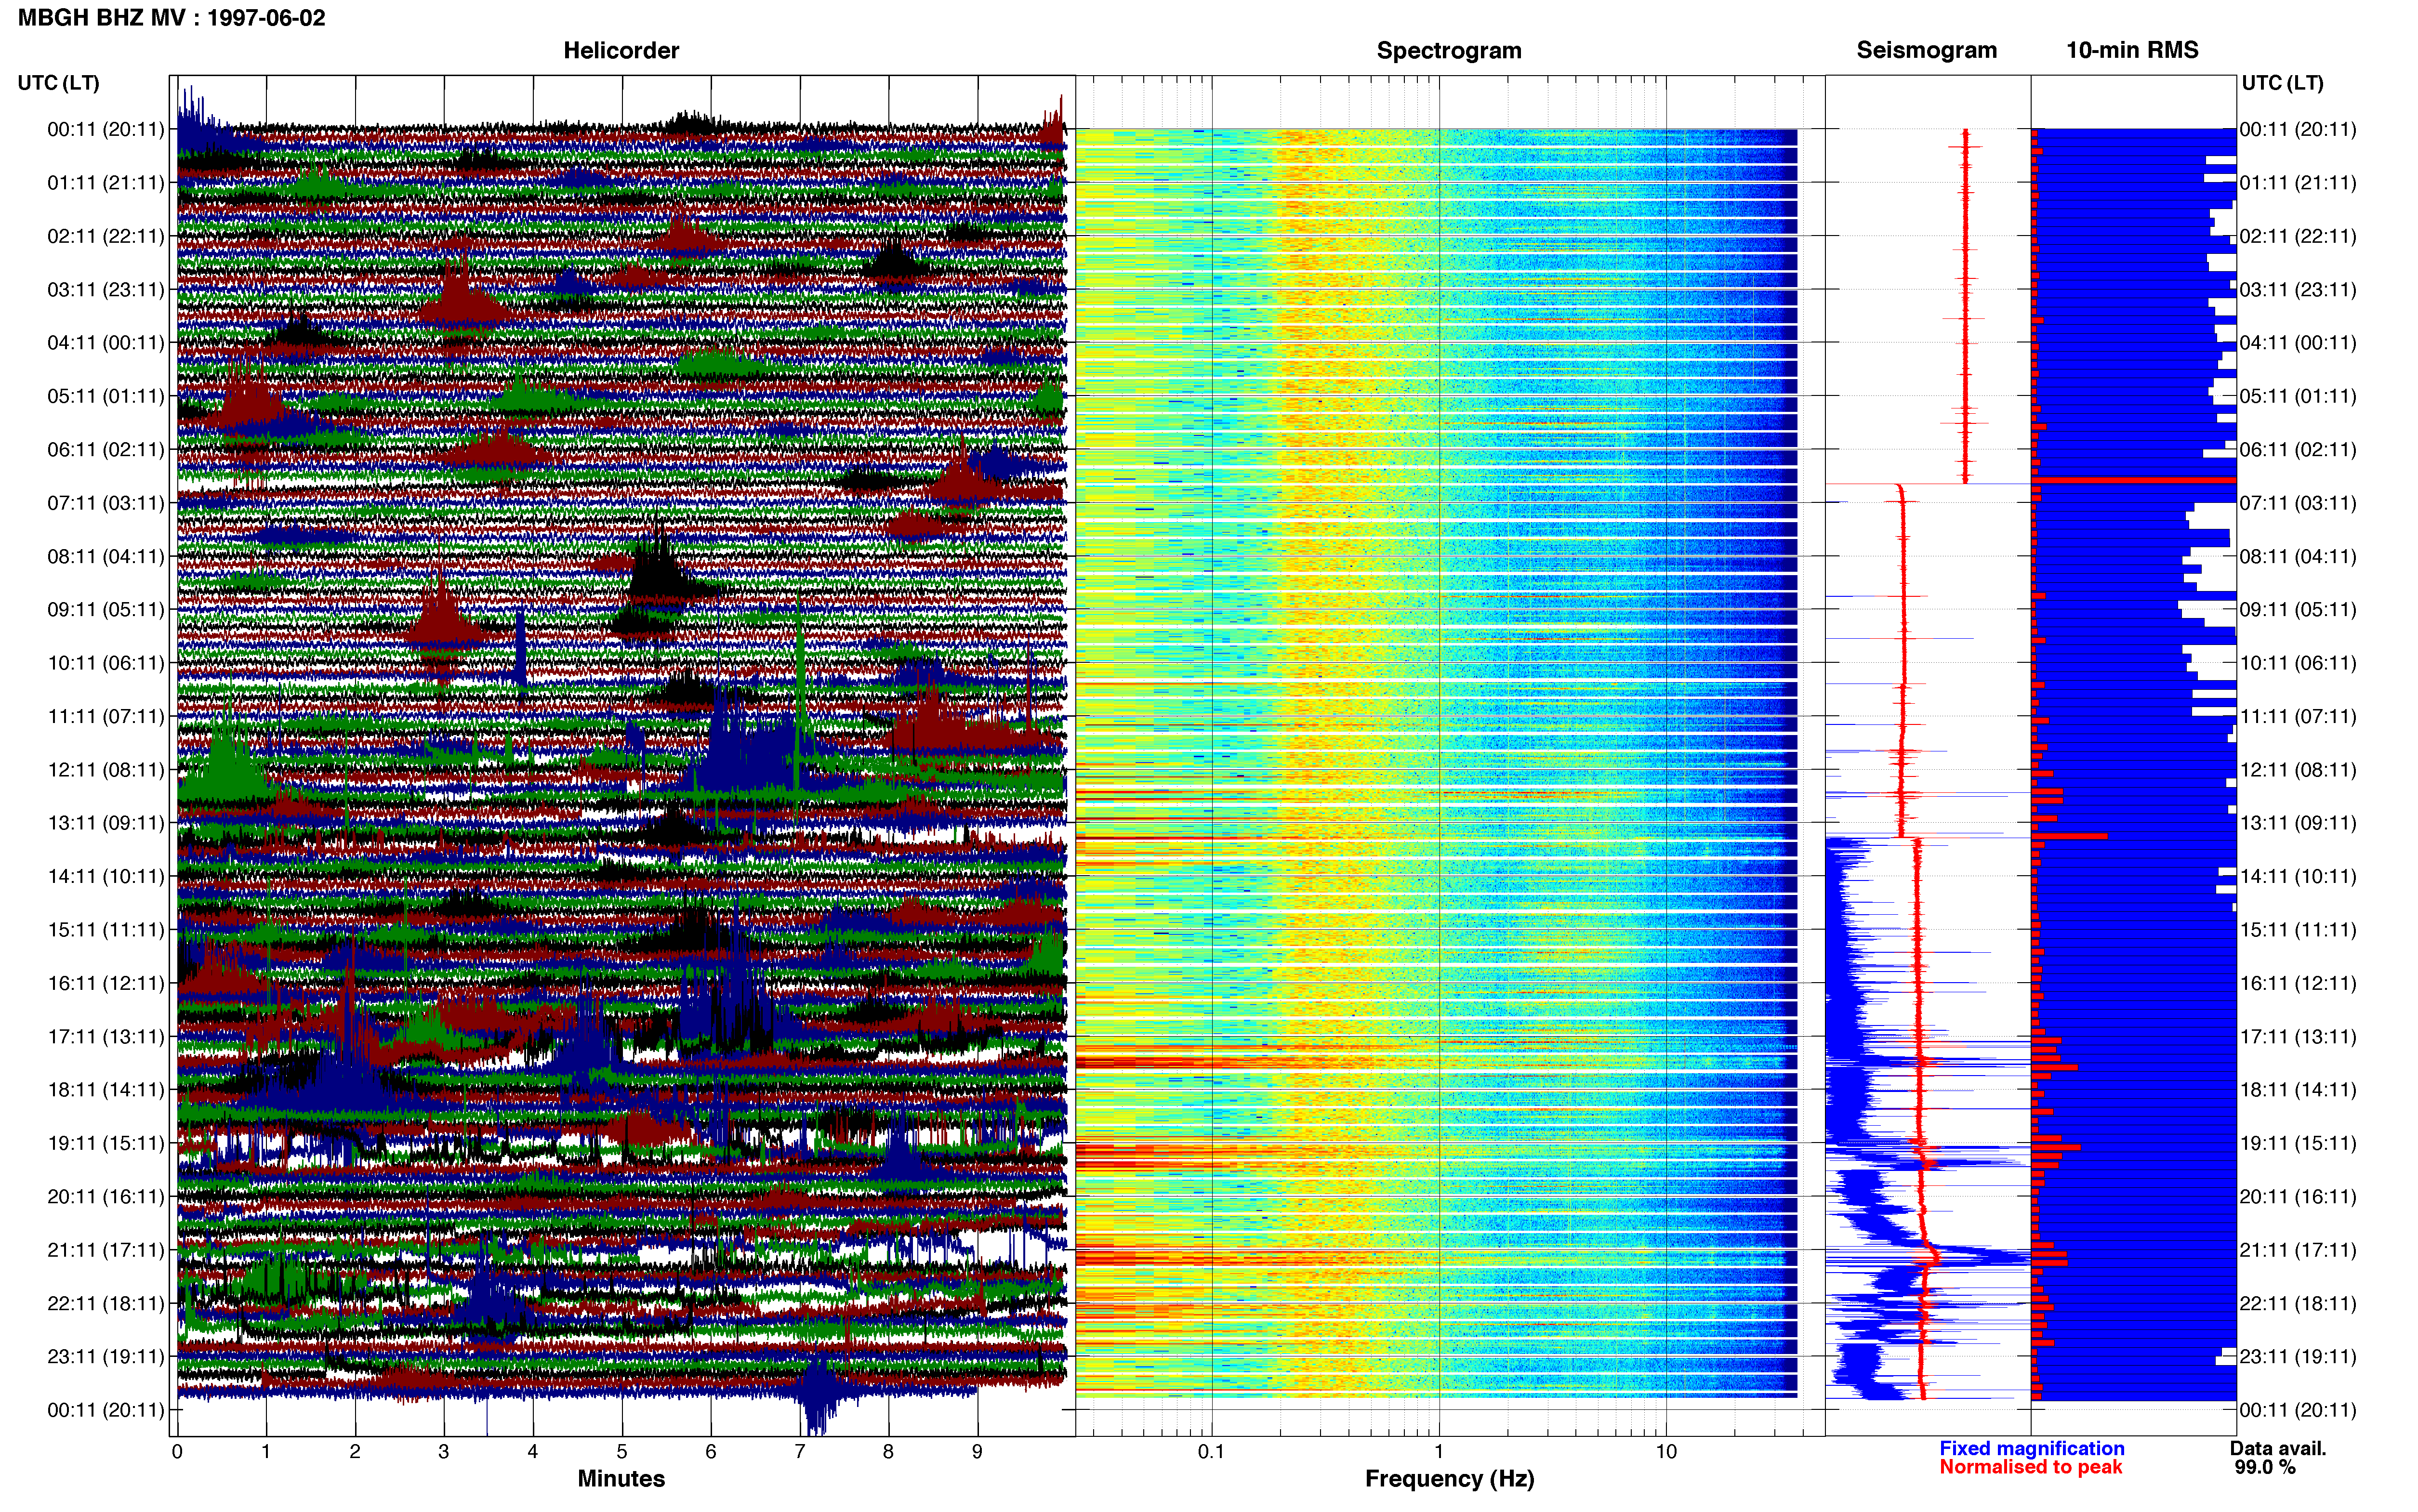The width and height of the screenshot is (2418, 1512).
Task: Click '19:11 (15:11)' on the Helicorder time axis
Action: [x=106, y=1143]
